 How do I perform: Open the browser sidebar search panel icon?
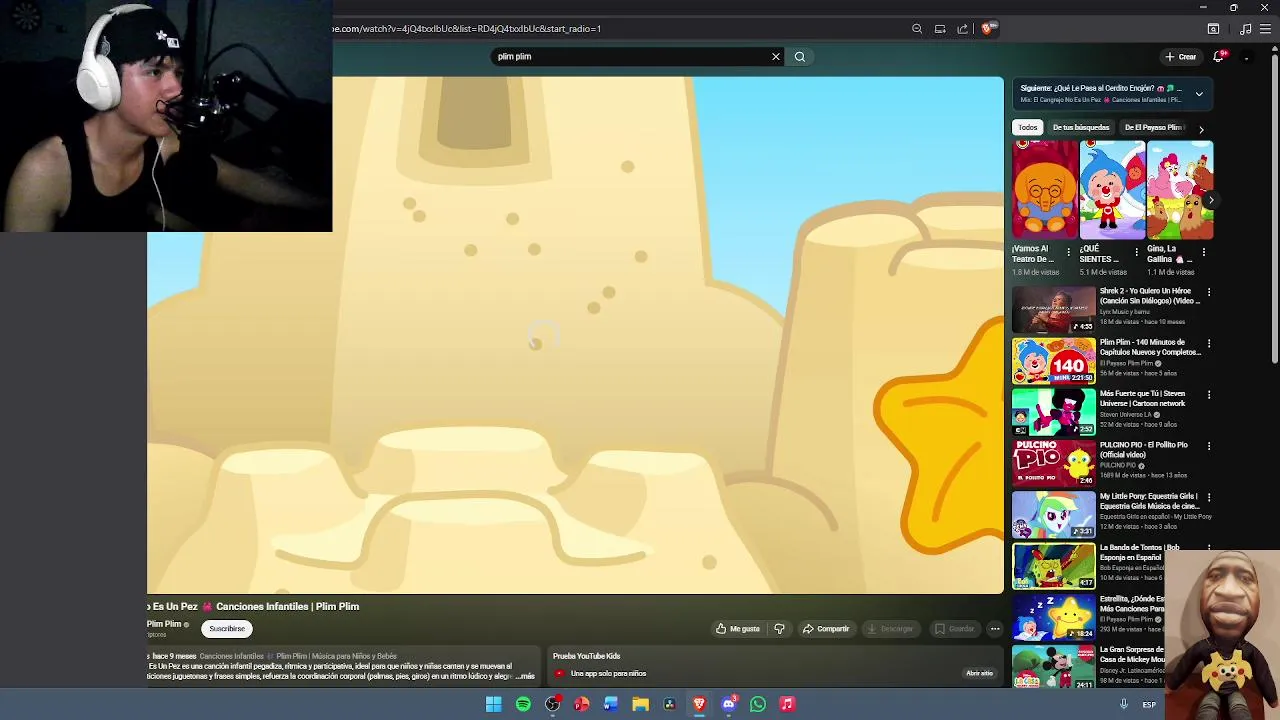[x=1213, y=29]
